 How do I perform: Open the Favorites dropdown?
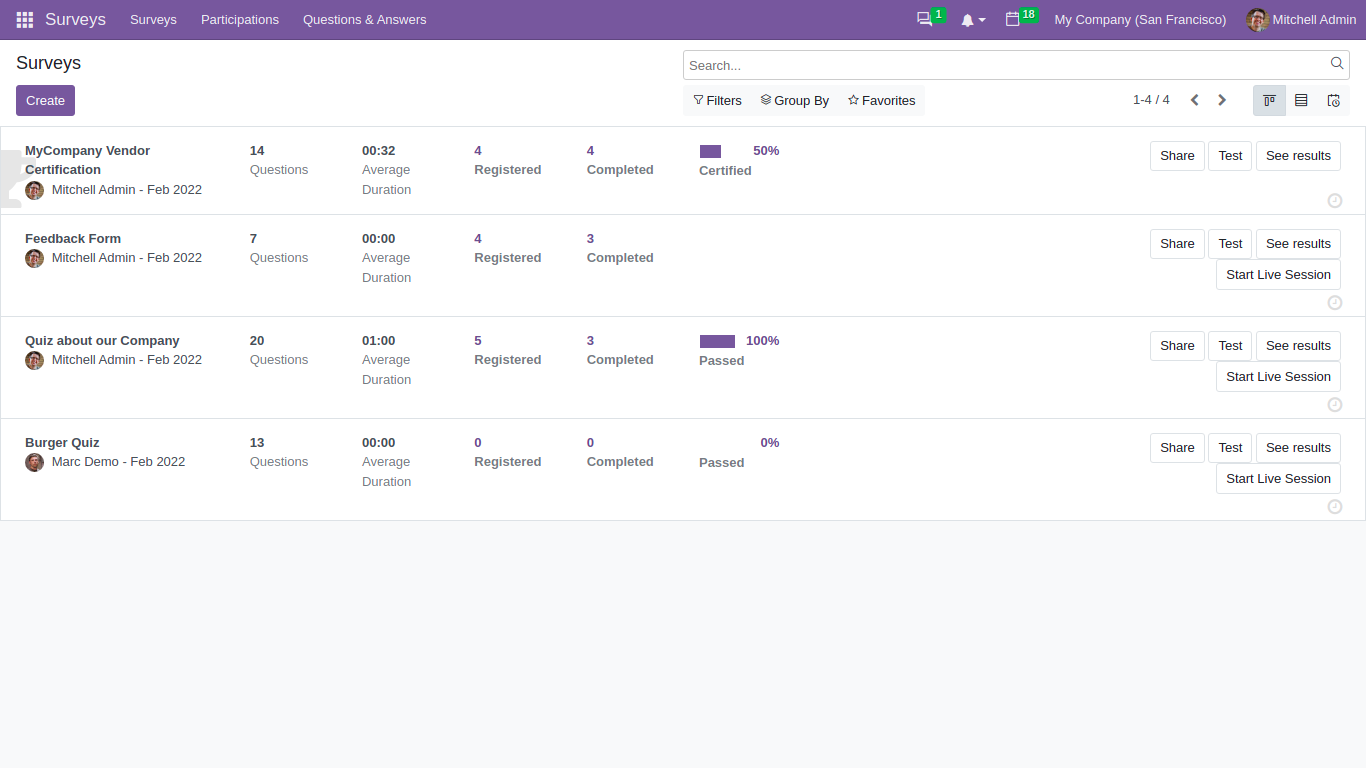click(x=881, y=100)
